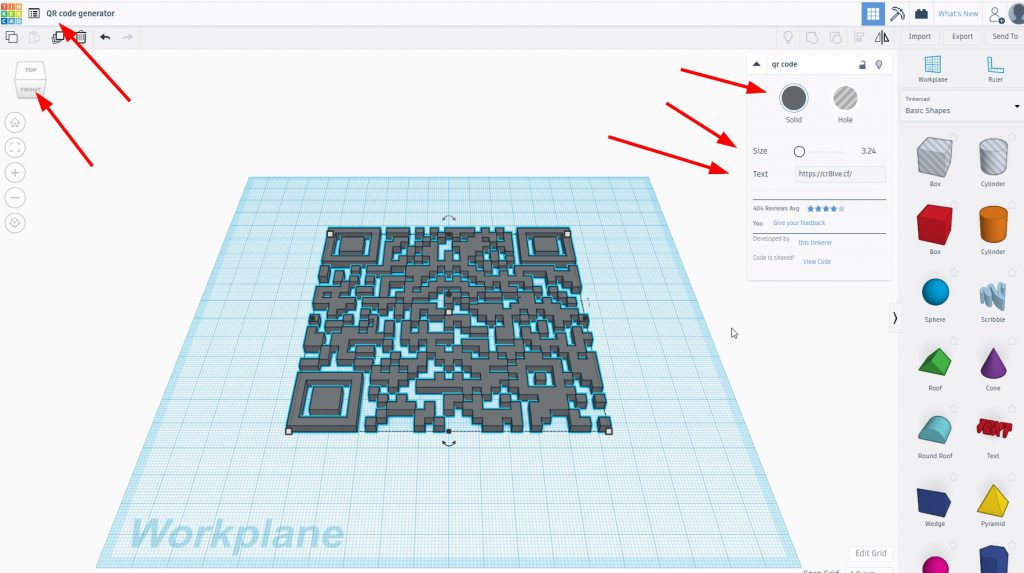This screenshot has height=573, width=1024.
Task: Open the Minecraft pickaxe mode icon
Action: tap(897, 13)
